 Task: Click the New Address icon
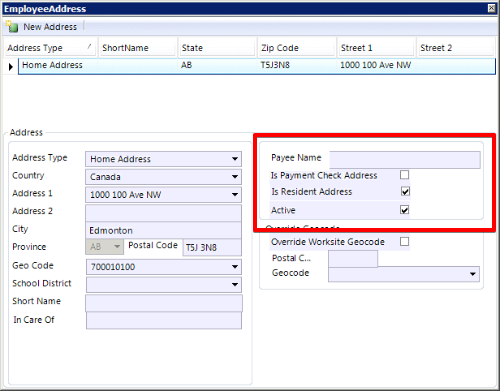pyautogui.click(x=12, y=27)
